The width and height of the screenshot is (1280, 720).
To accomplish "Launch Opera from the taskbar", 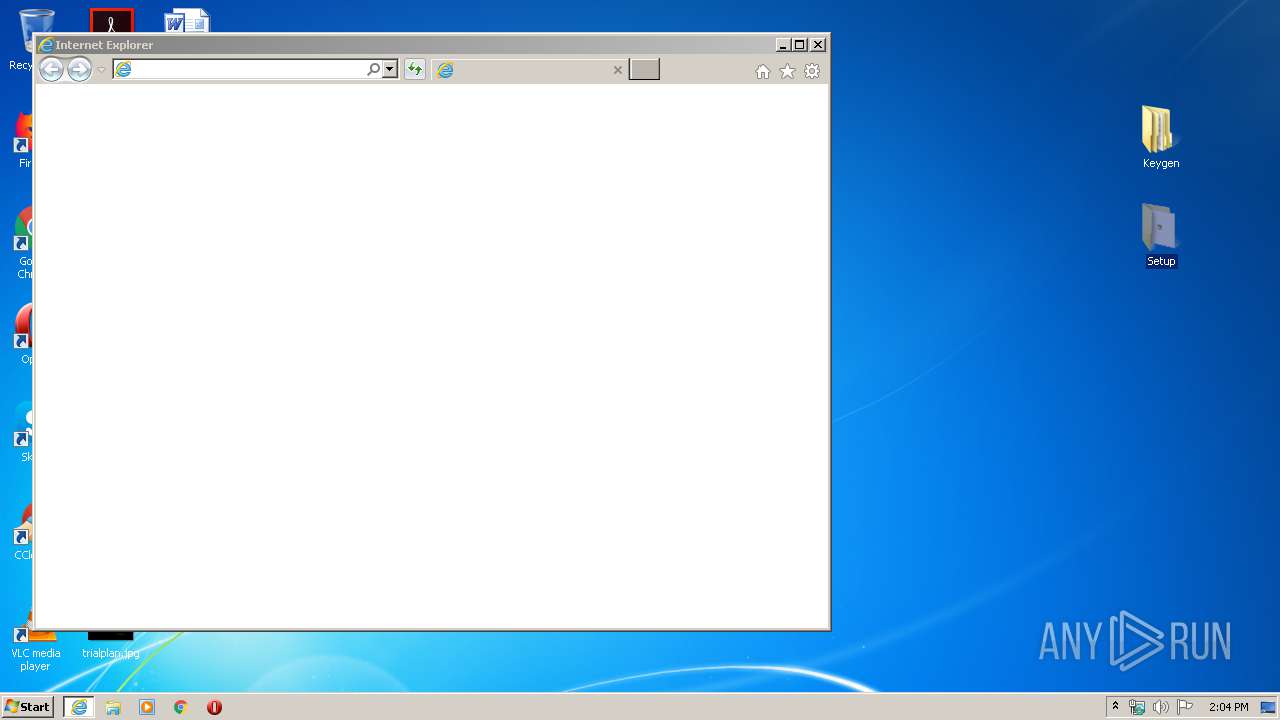I will point(214,707).
